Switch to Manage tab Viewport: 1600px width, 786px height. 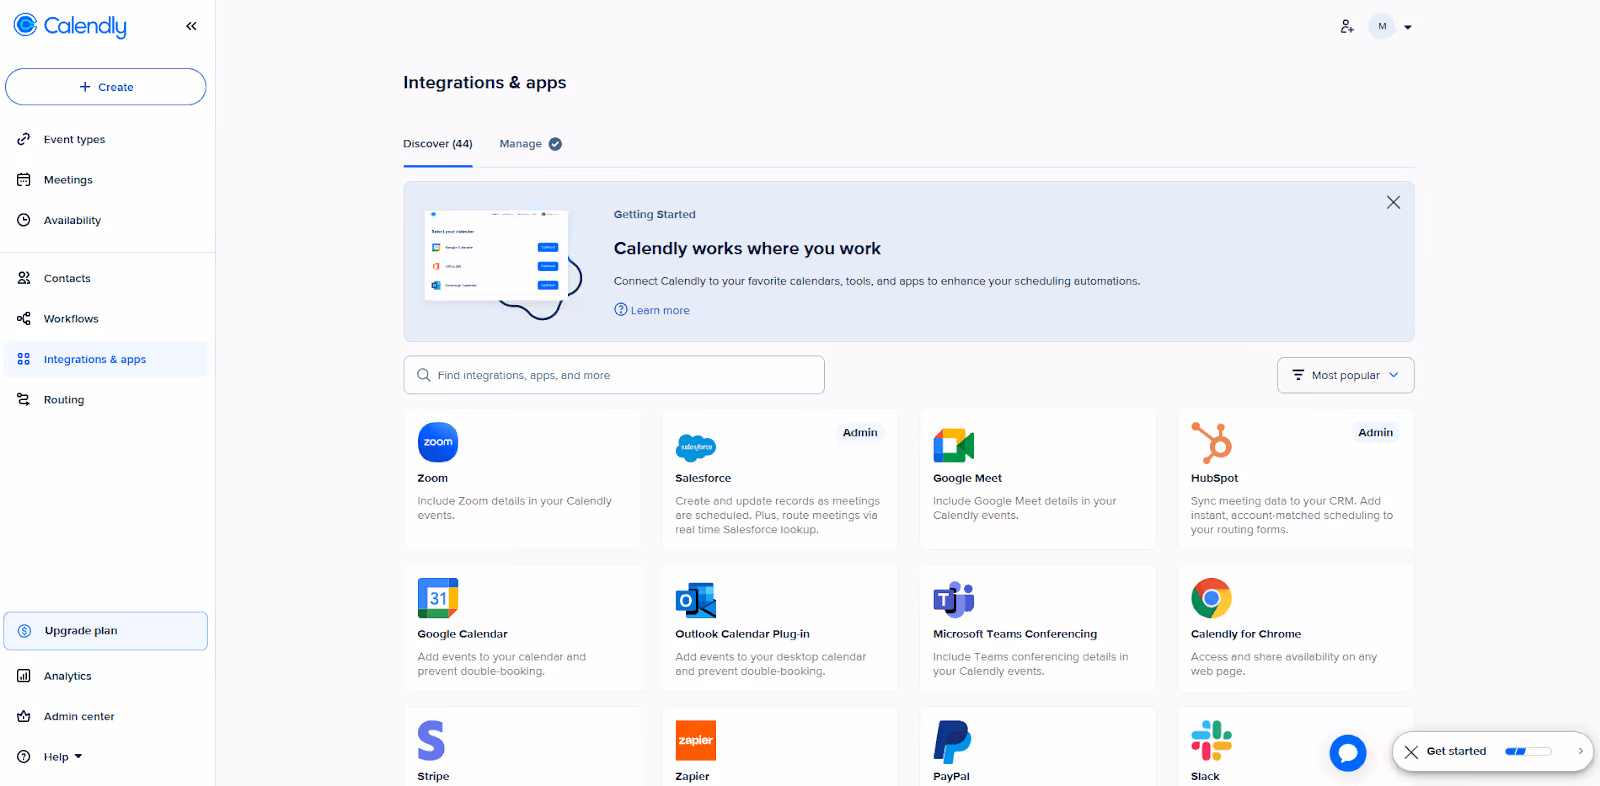tap(521, 144)
